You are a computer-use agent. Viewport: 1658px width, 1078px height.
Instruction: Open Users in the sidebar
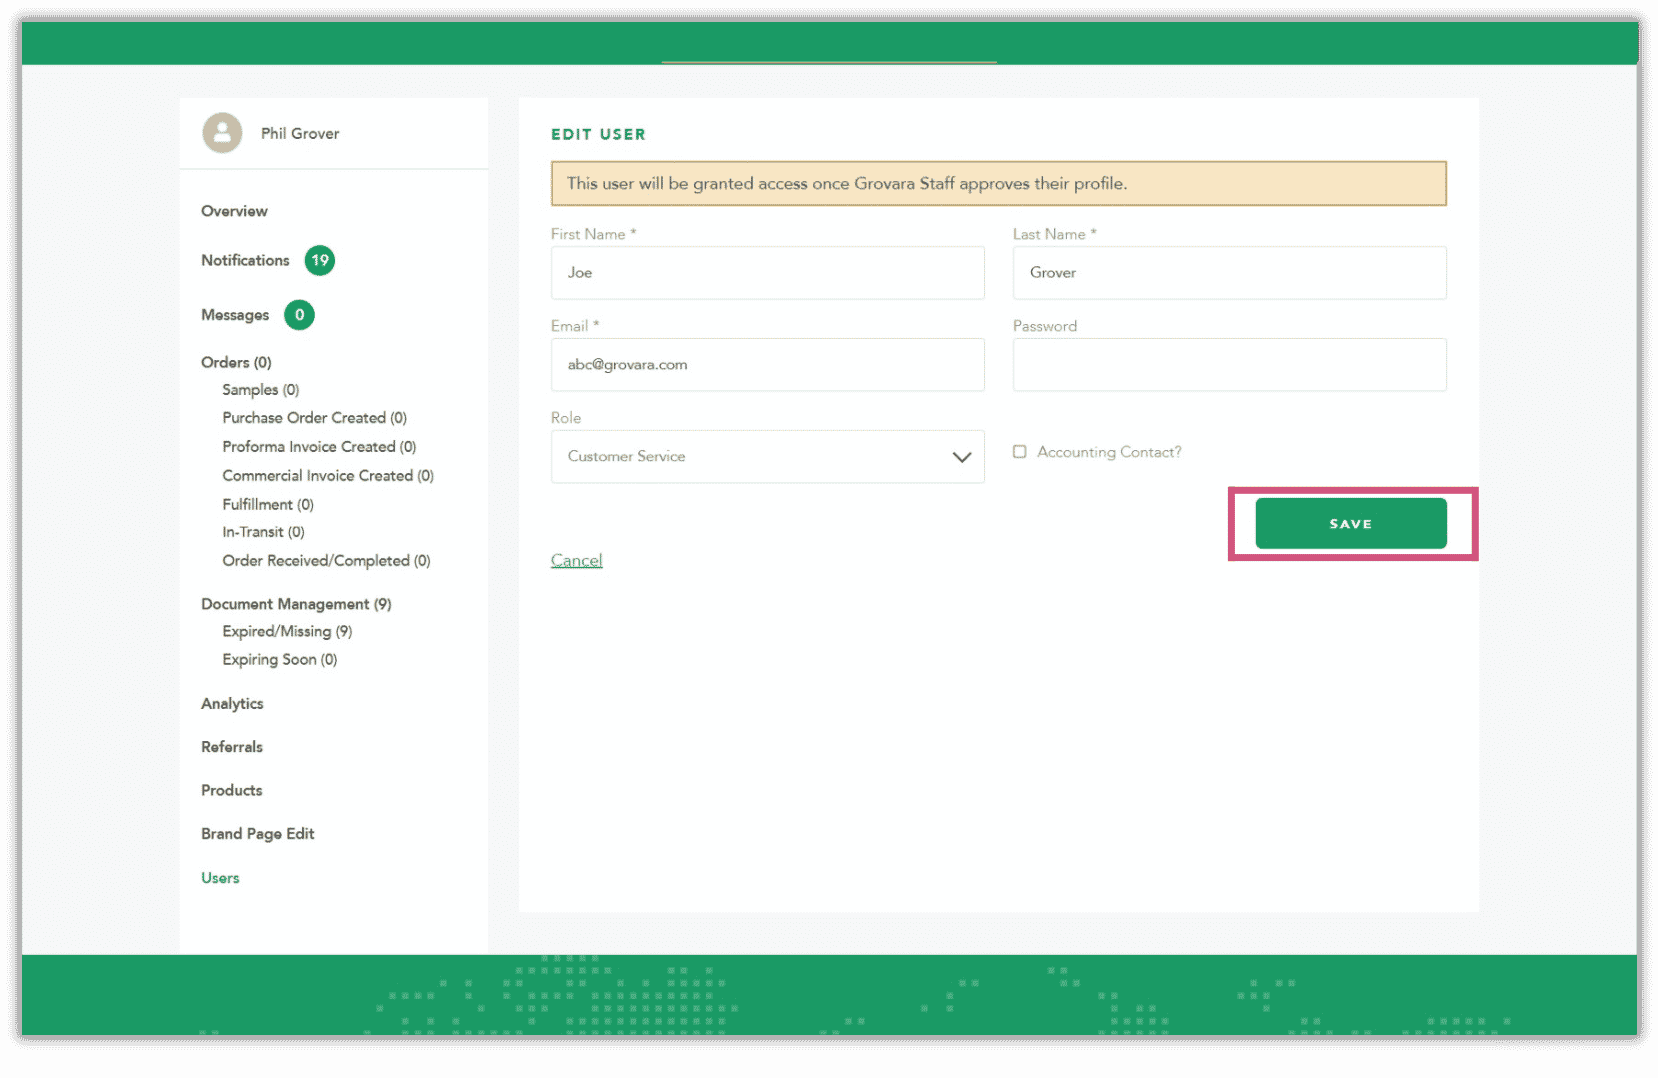(x=220, y=878)
